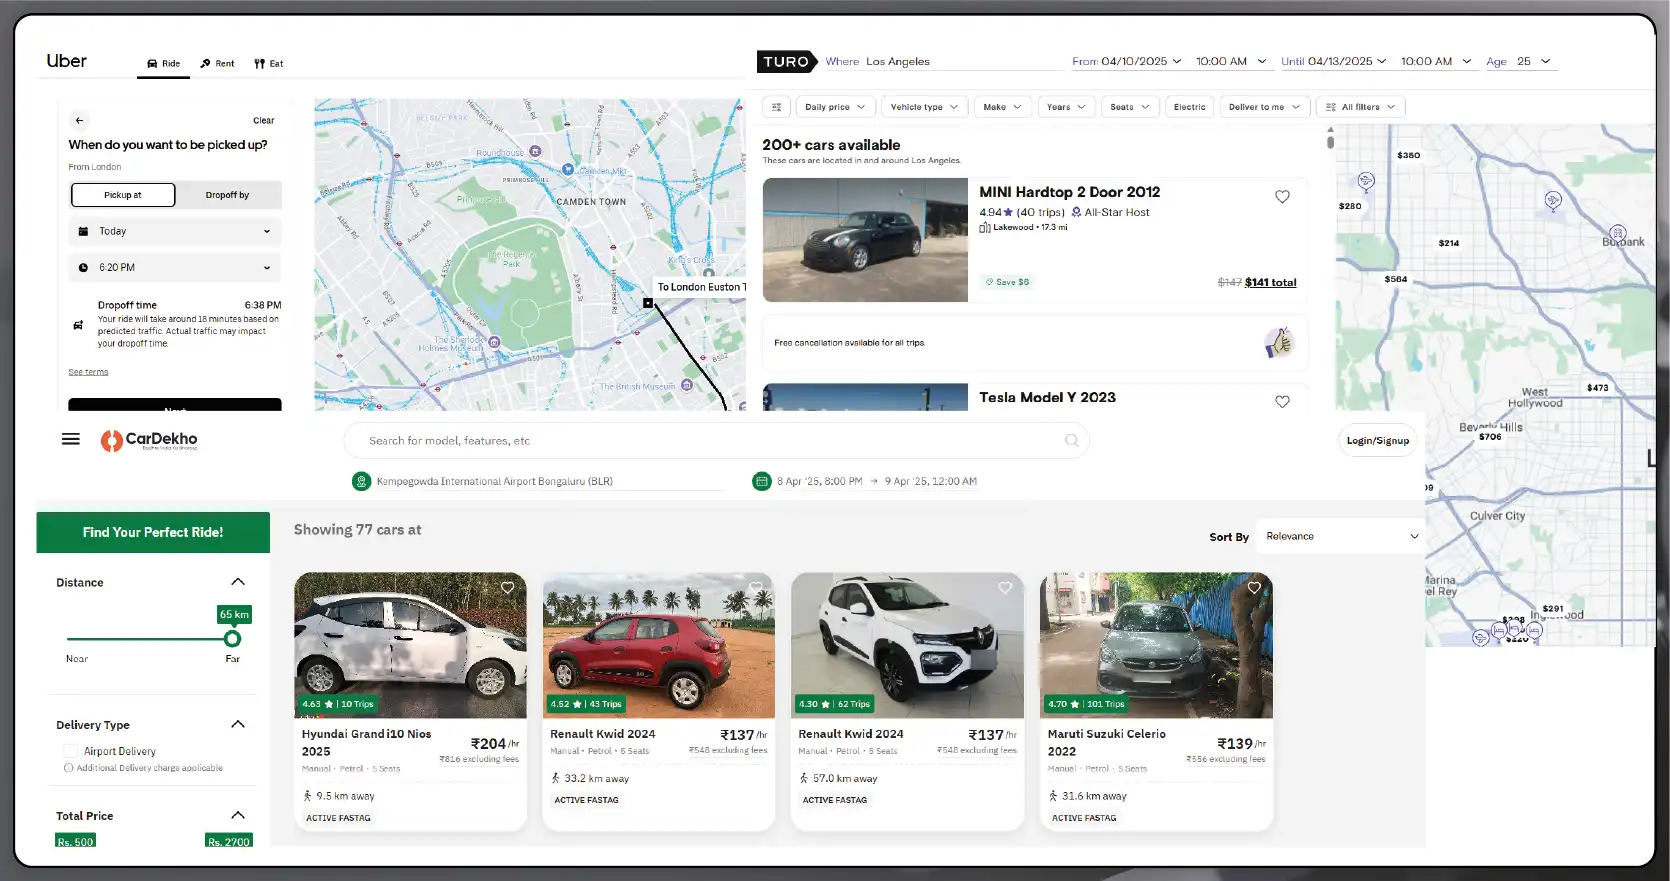Click the green calendar icon beside 8 Apr '25
The height and width of the screenshot is (881, 1670).
pyautogui.click(x=761, y=481)
